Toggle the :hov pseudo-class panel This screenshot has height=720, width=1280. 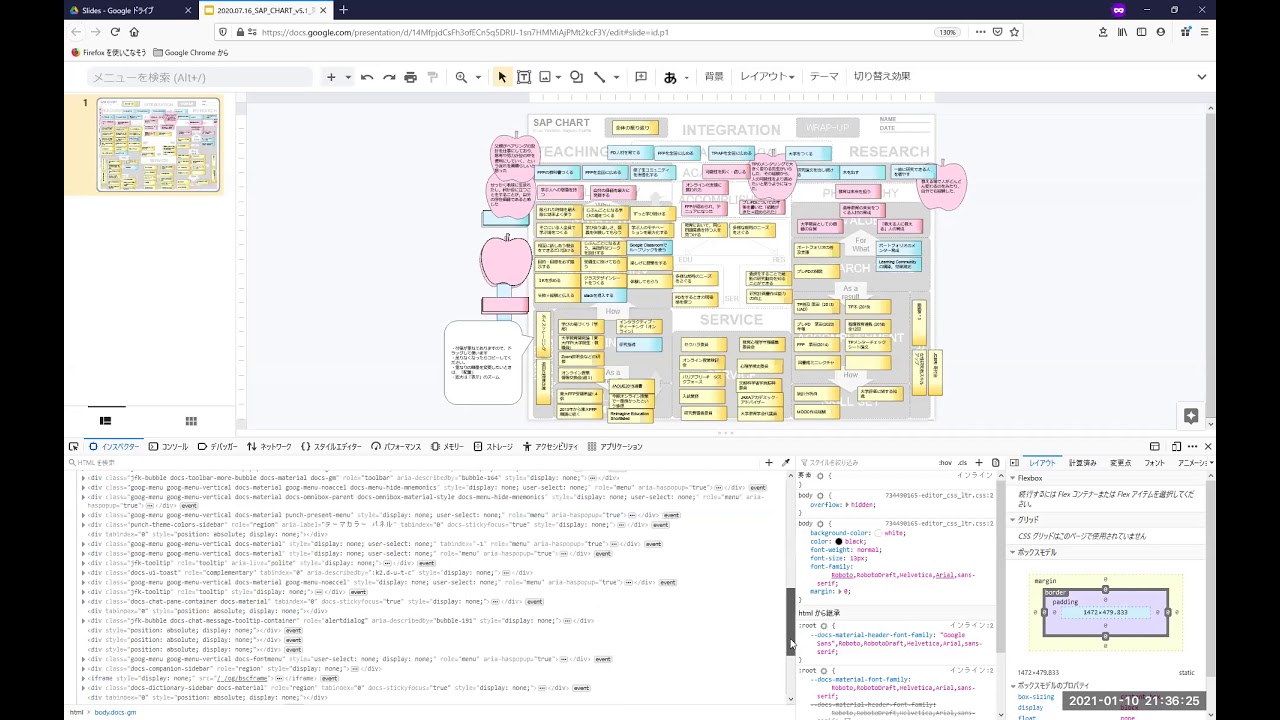click(x=945, y=463)
